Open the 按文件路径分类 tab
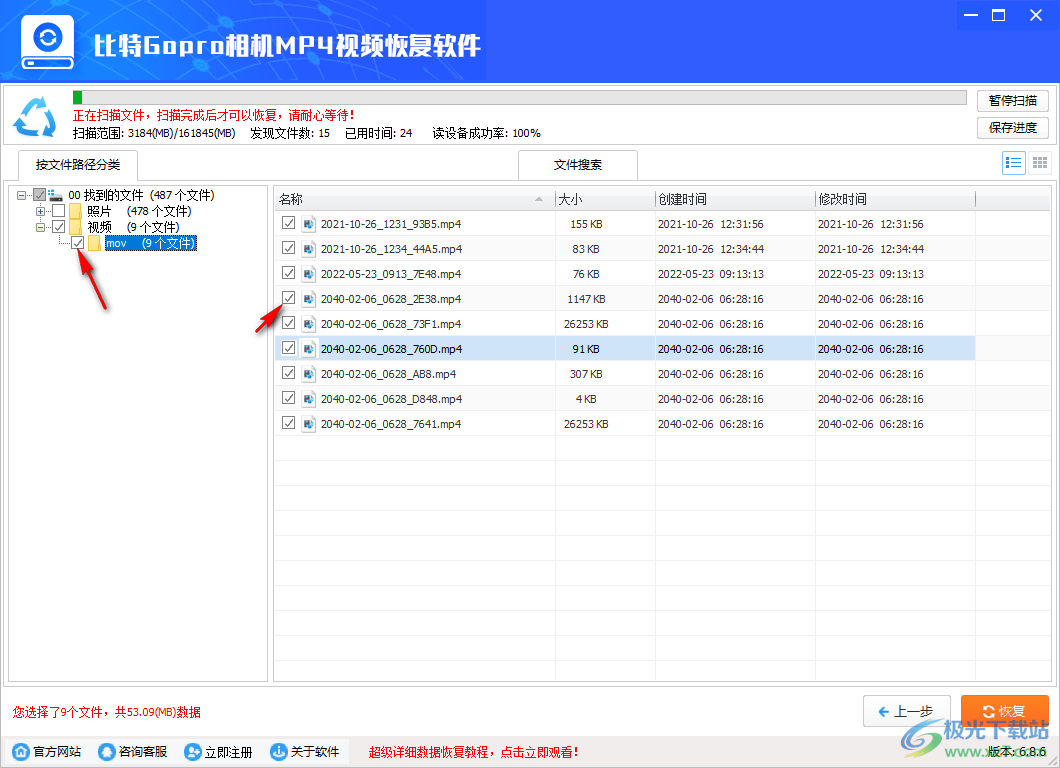This screenshot has height=768, width=1060. [78, 165]
